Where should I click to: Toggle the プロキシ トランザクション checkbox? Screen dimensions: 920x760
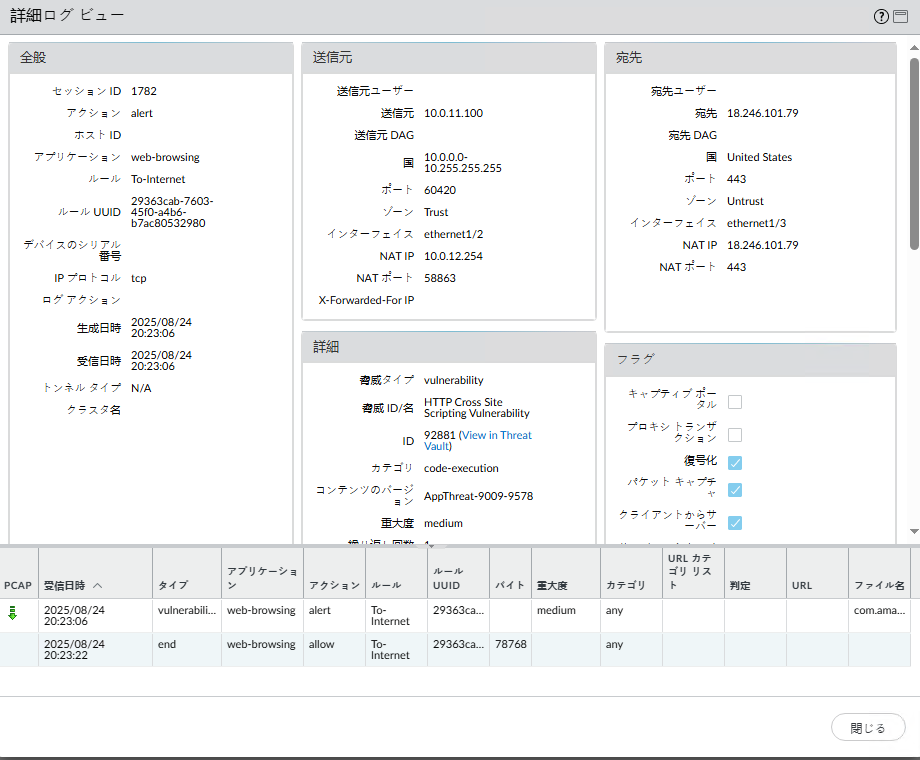point(735,435)
